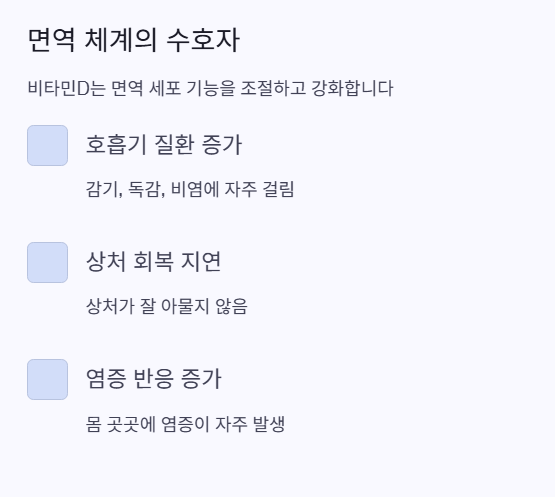The width and height of the screenshot is (555, 497).
Task: Click the description 감기, 독감, 비염에 자주 걸림
Action: pos(190,189)
